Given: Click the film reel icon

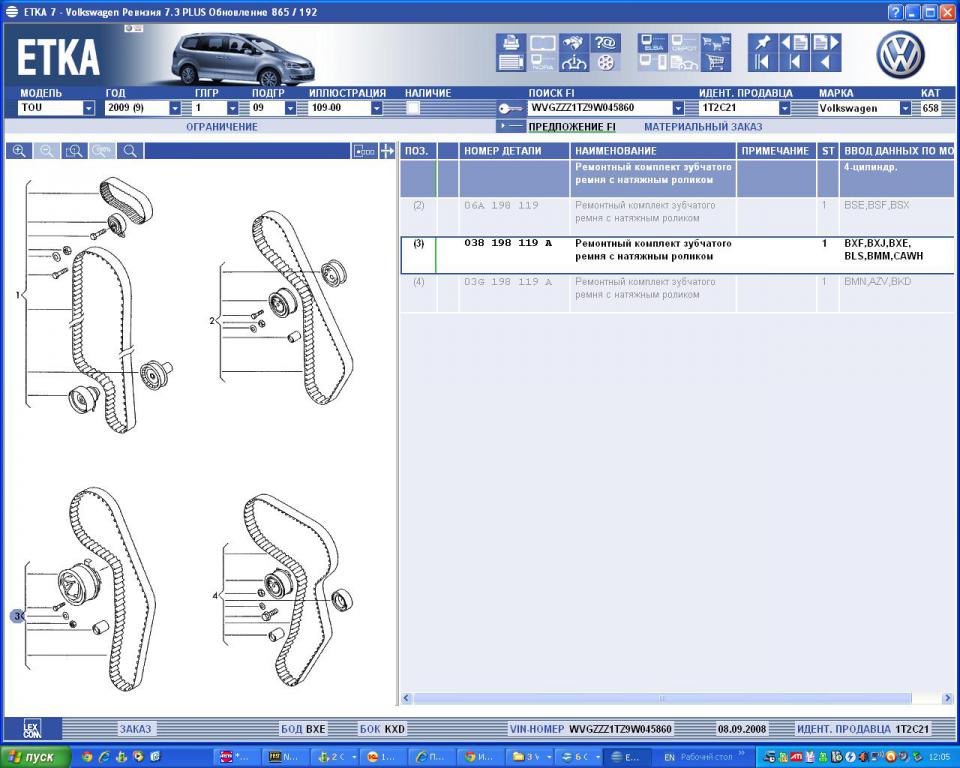Looking at the screenshot, I should tap(606, 62).
